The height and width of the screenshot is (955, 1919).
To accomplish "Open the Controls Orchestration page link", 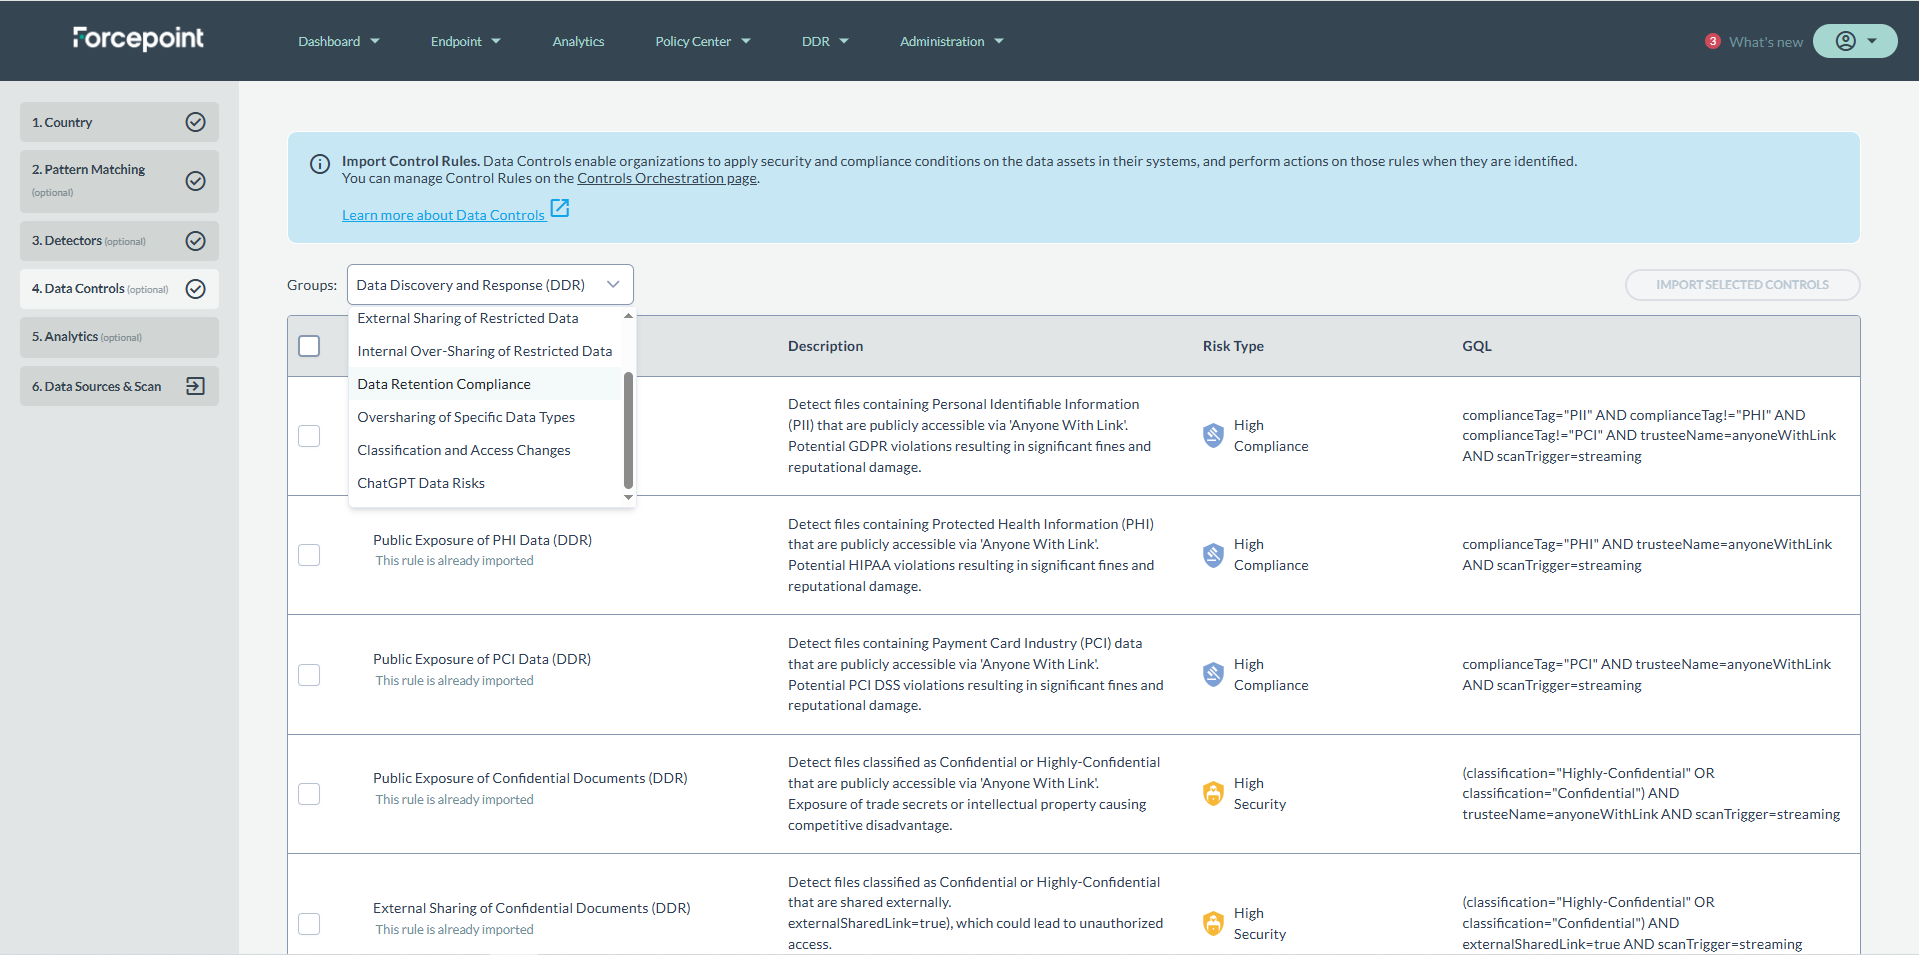I will (x=667, y=178).
